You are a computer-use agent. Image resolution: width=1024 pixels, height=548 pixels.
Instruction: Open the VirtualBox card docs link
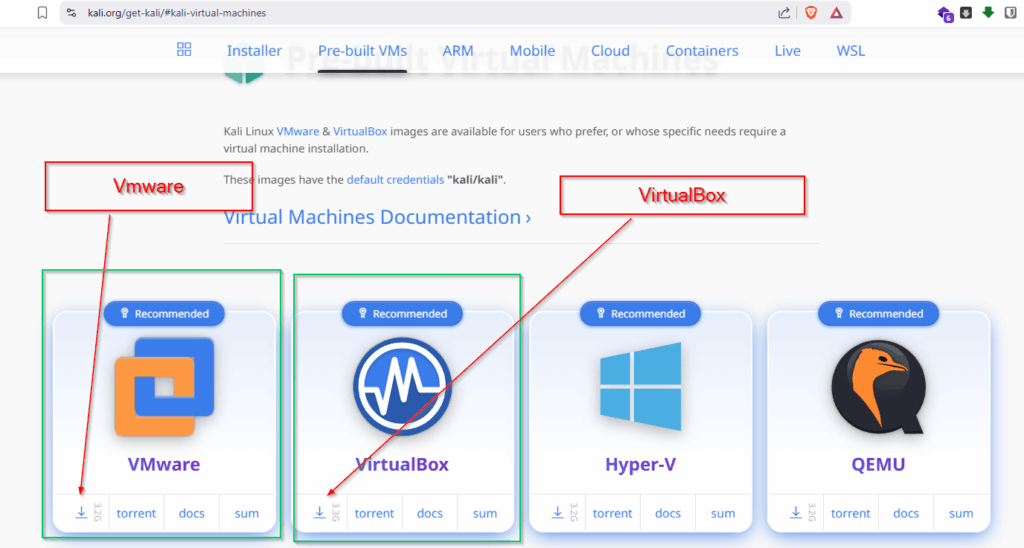[430, 513]
